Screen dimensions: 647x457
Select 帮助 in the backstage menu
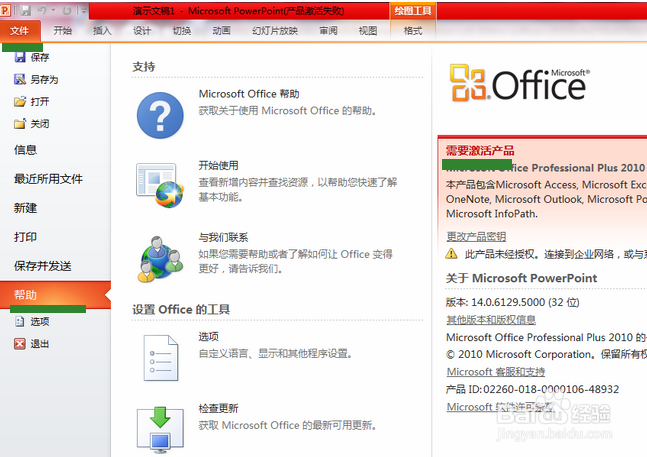[55, 295]
